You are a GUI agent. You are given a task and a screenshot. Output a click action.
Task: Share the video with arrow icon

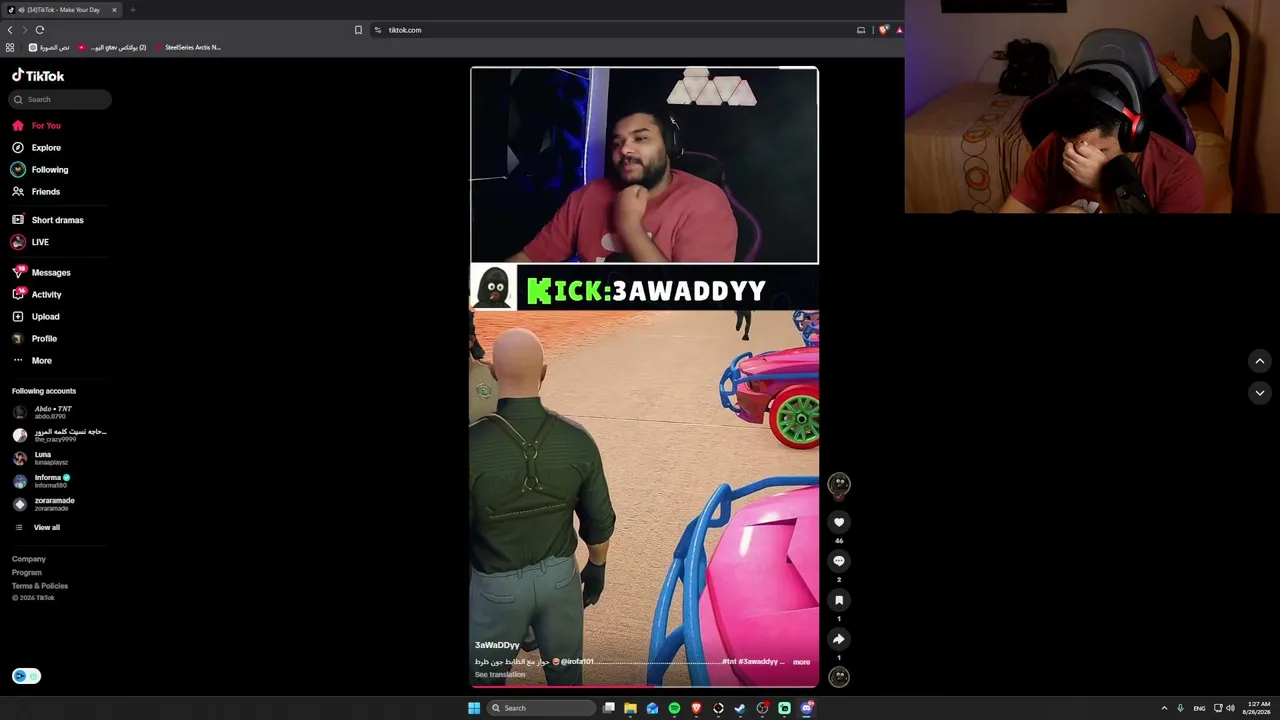pos(839,639)
